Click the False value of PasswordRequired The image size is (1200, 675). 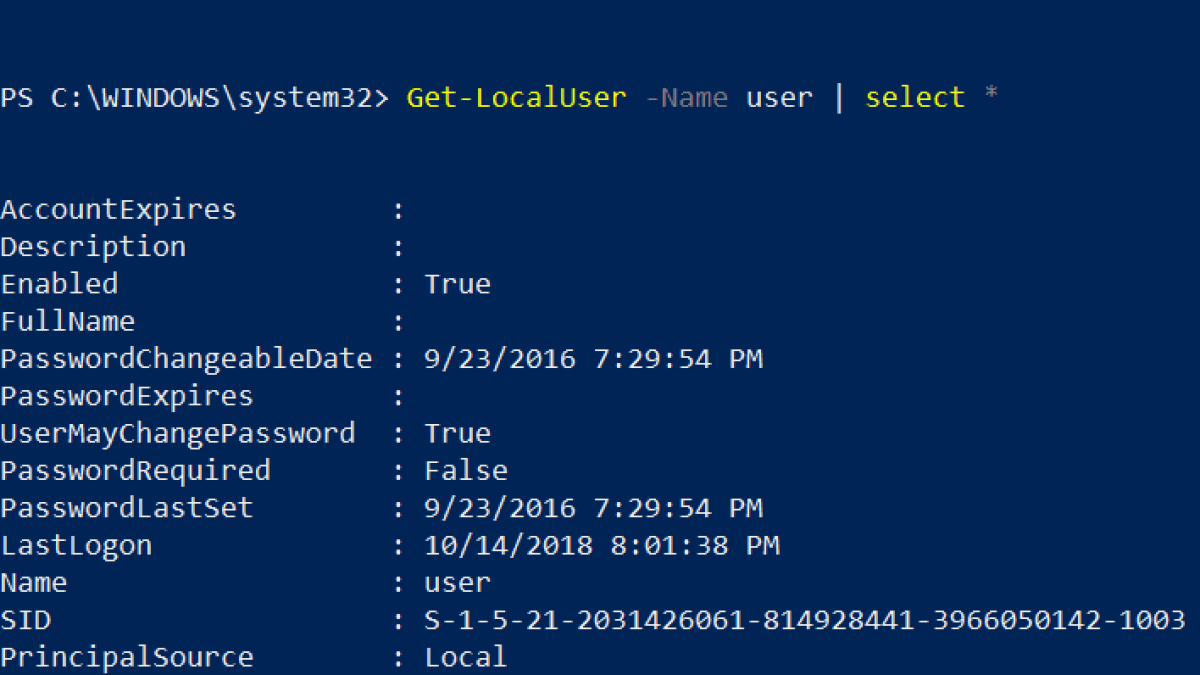pyautogui.click(x=466, y=471)
